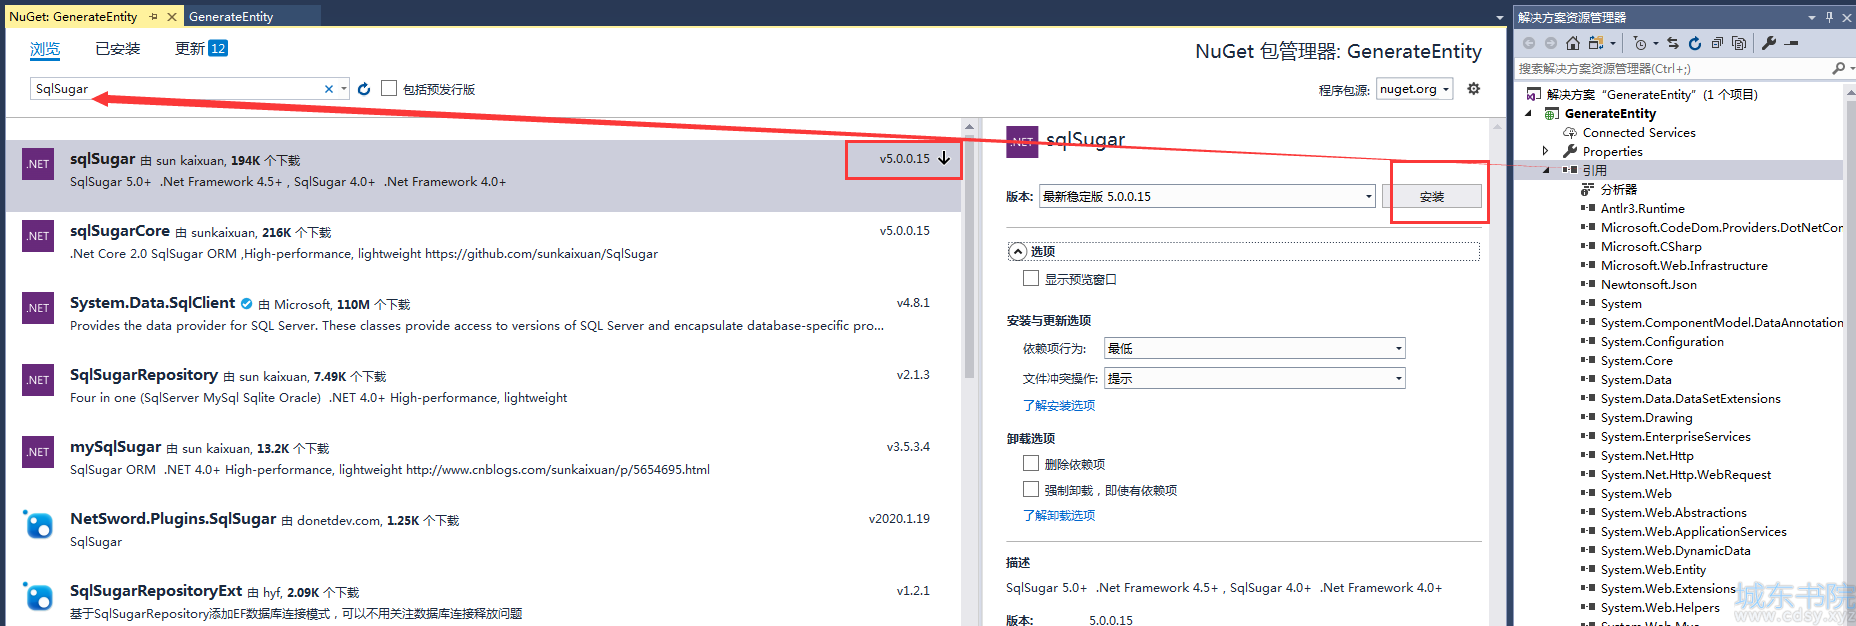Click Show All Files icon
The image size is (1856, 626).
point(1739,43)
